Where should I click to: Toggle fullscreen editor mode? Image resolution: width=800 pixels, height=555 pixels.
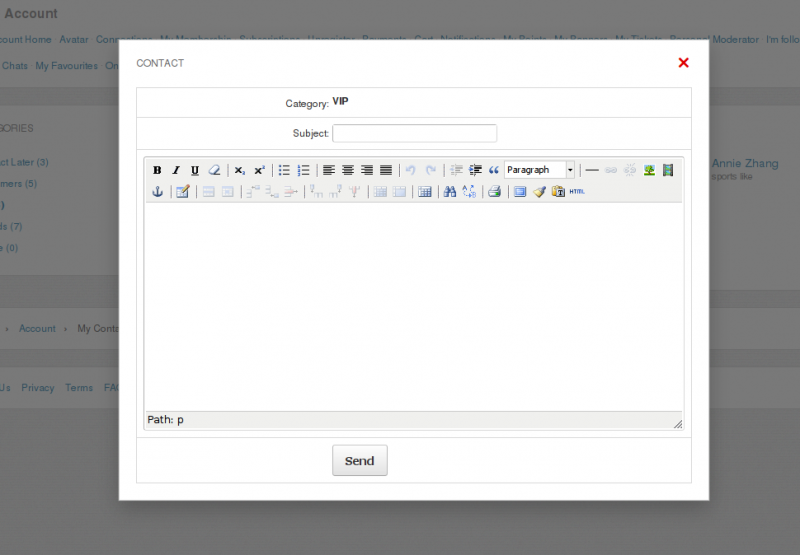click(x=520, y=192)
